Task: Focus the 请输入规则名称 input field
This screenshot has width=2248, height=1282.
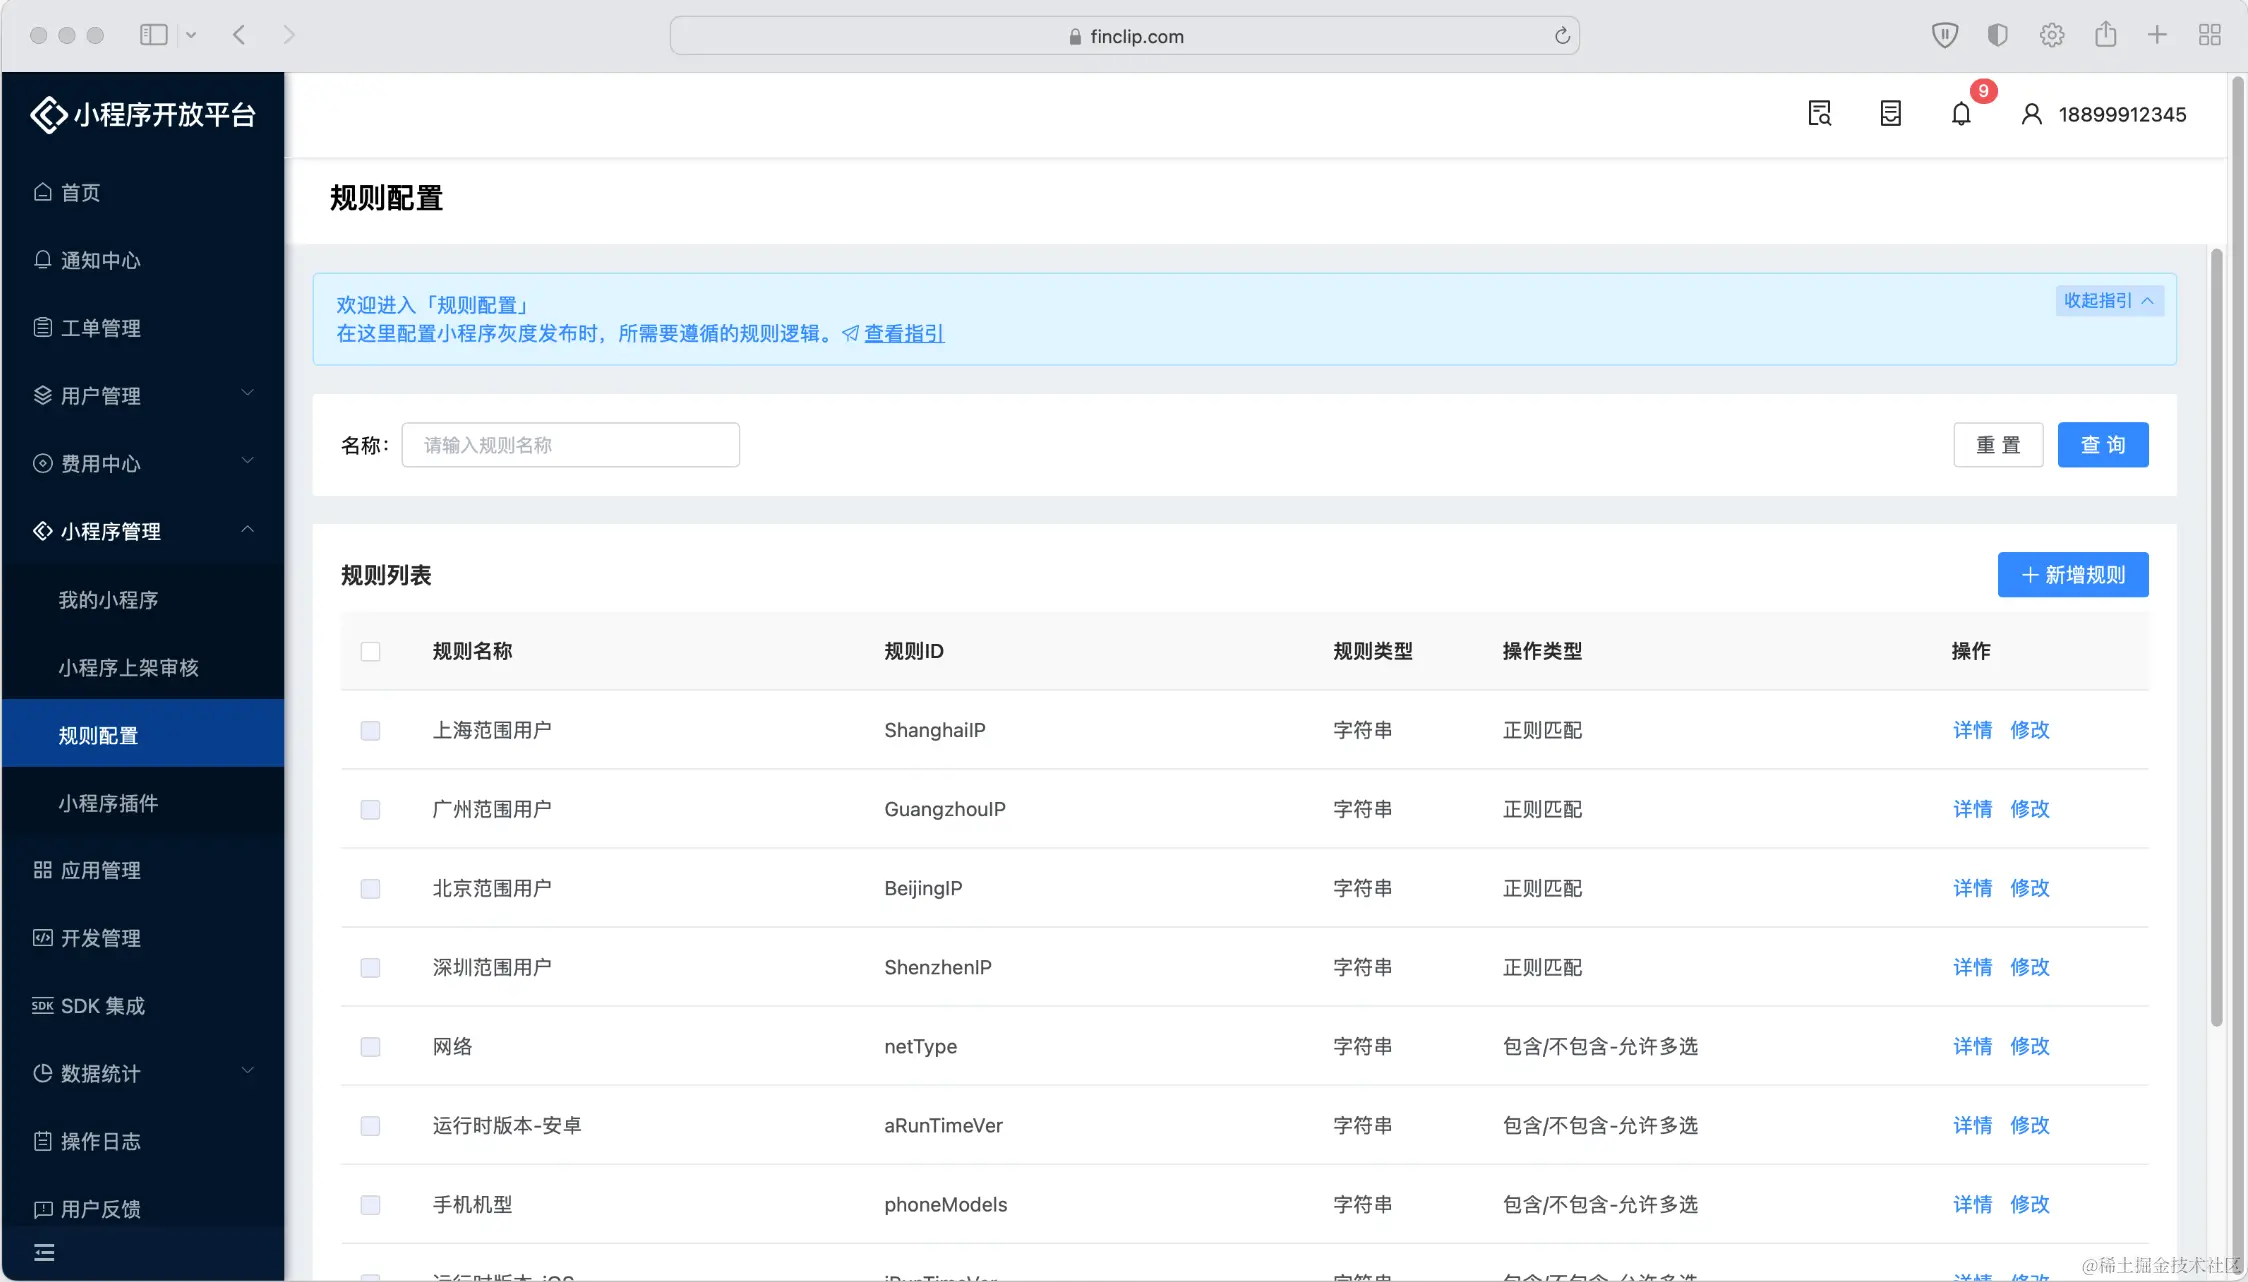Action: click(570, 445)
